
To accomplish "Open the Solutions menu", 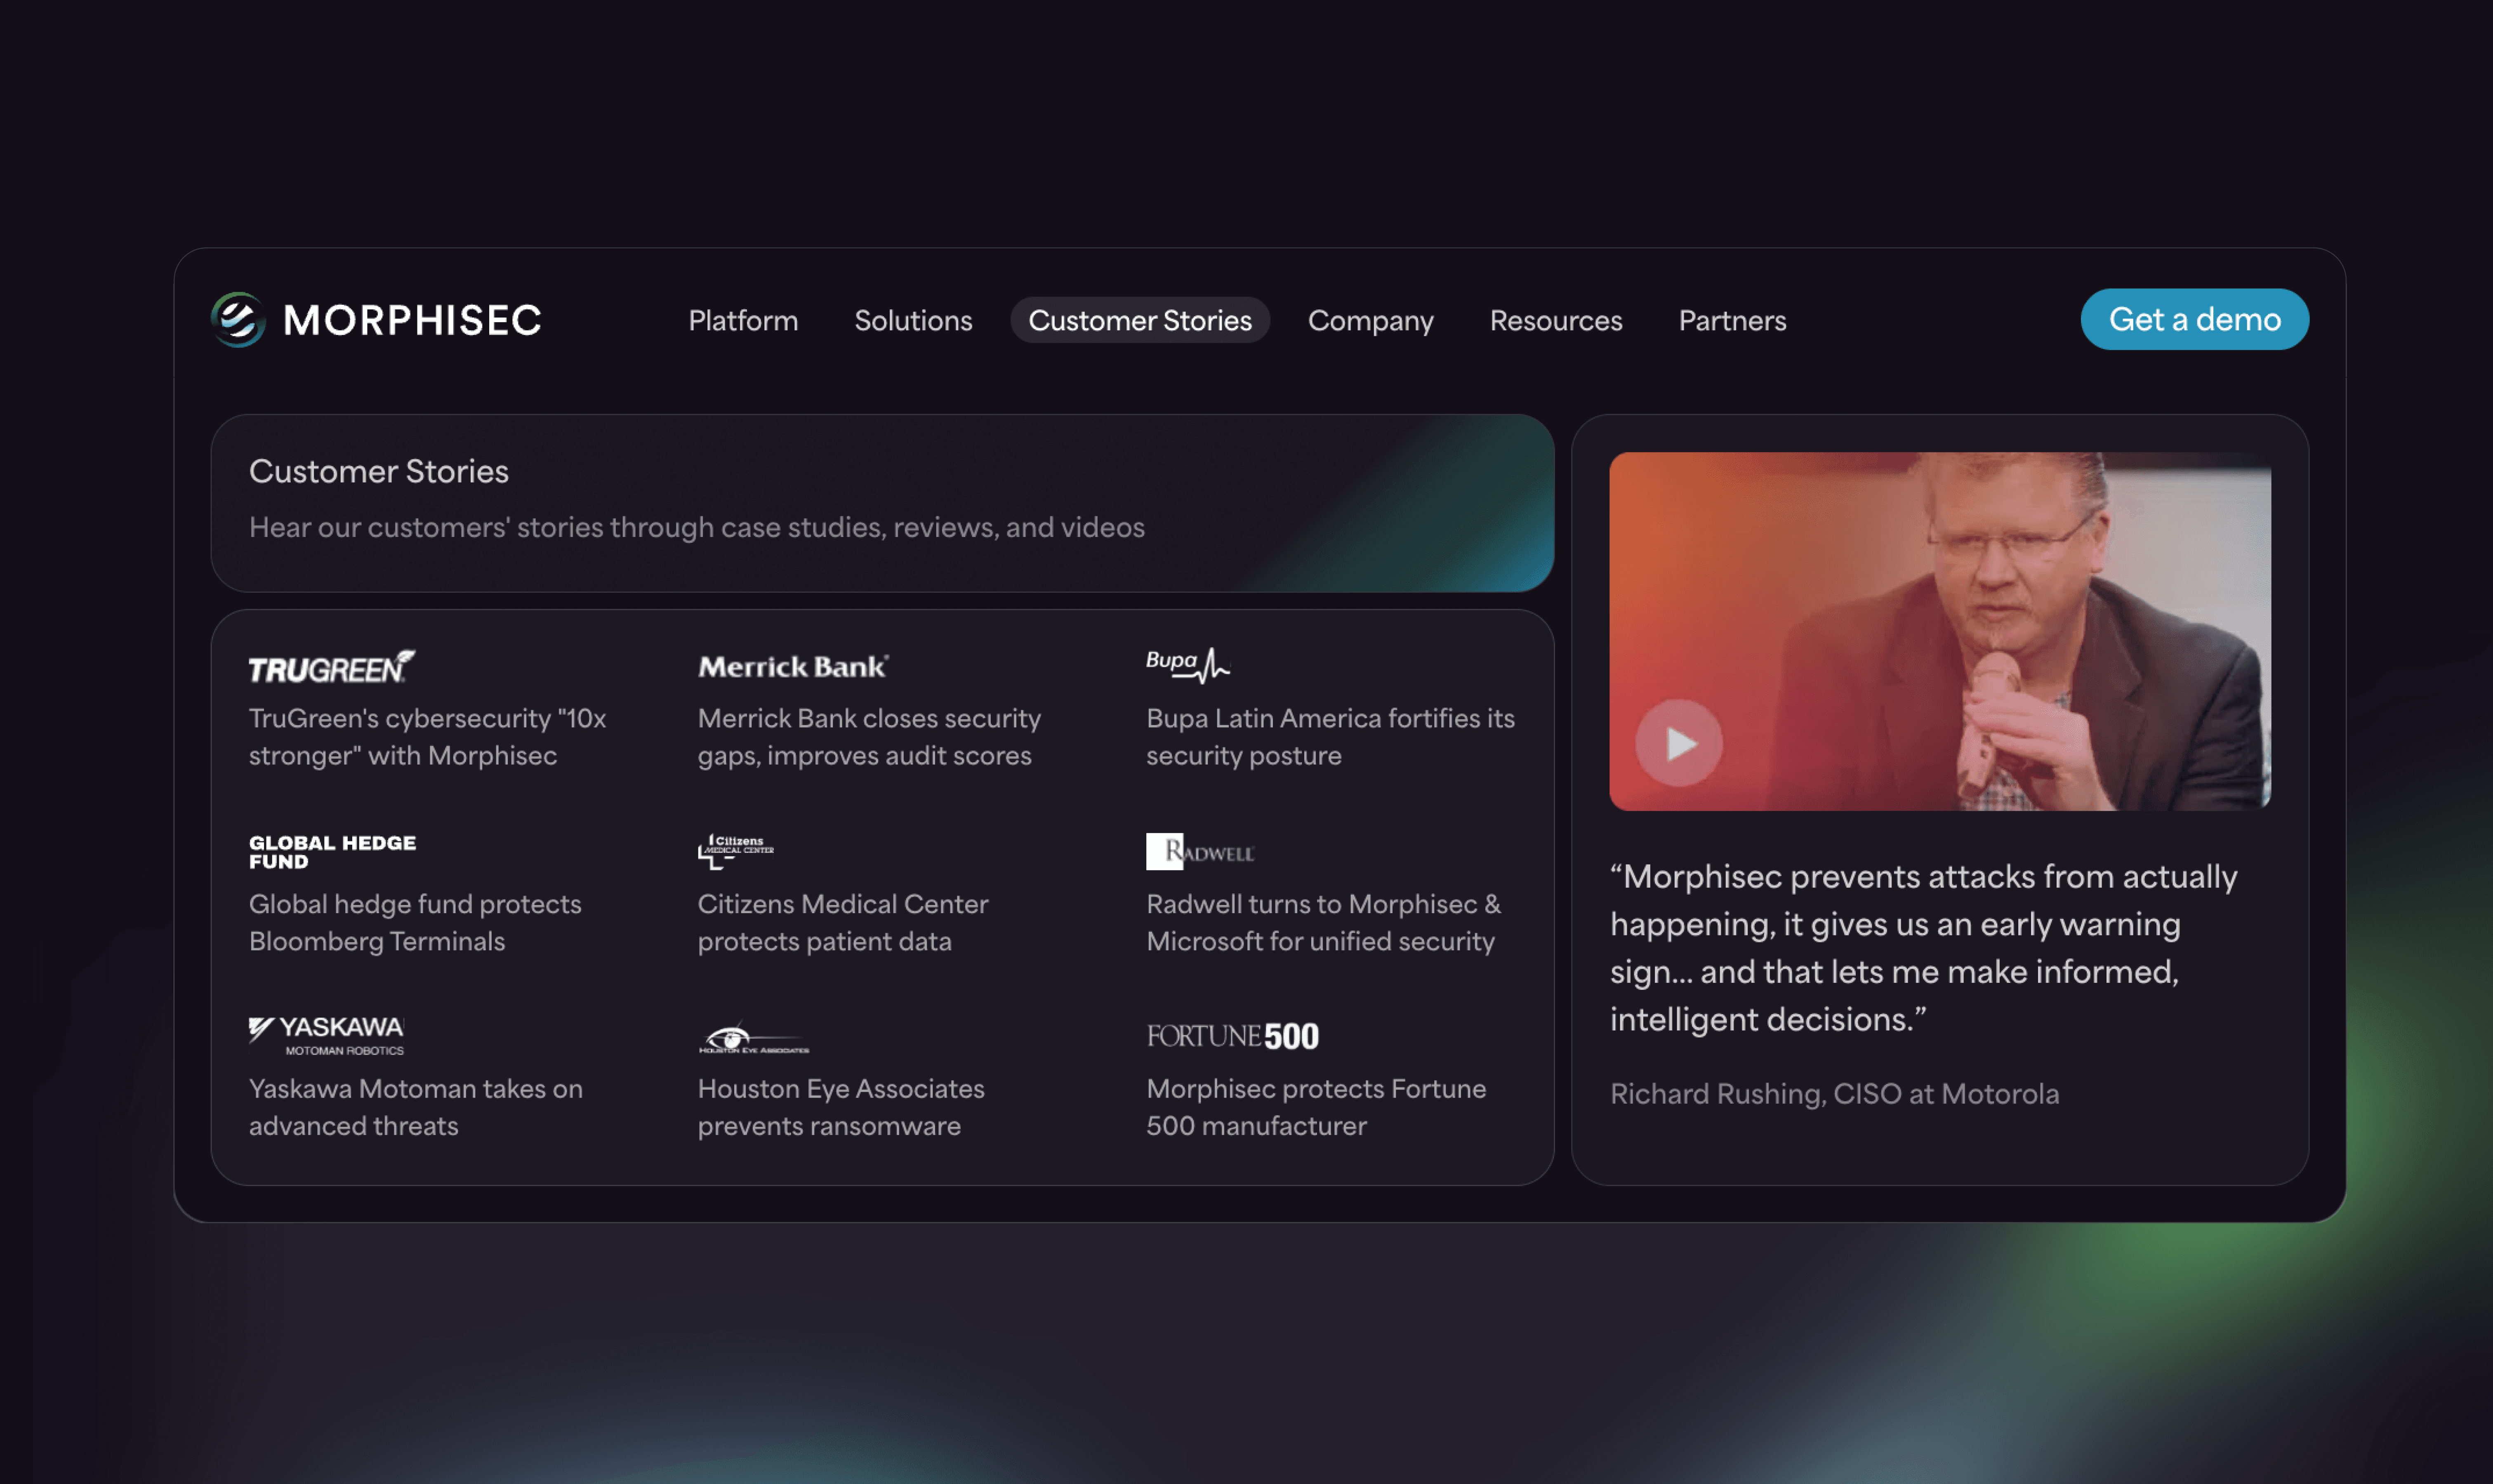I will (x=913, y=320).
